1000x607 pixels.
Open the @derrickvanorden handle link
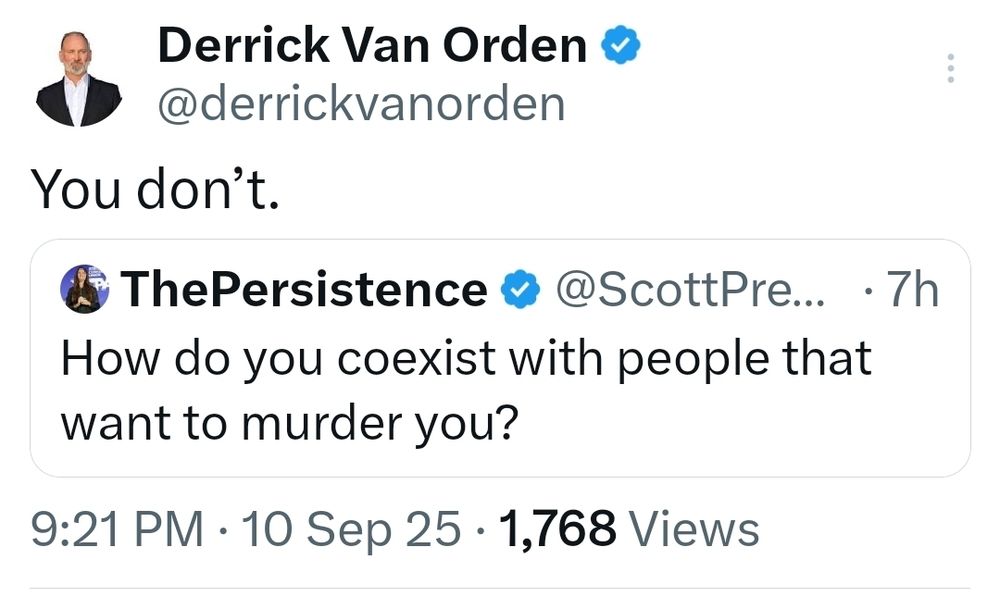[x=360, y=104]
